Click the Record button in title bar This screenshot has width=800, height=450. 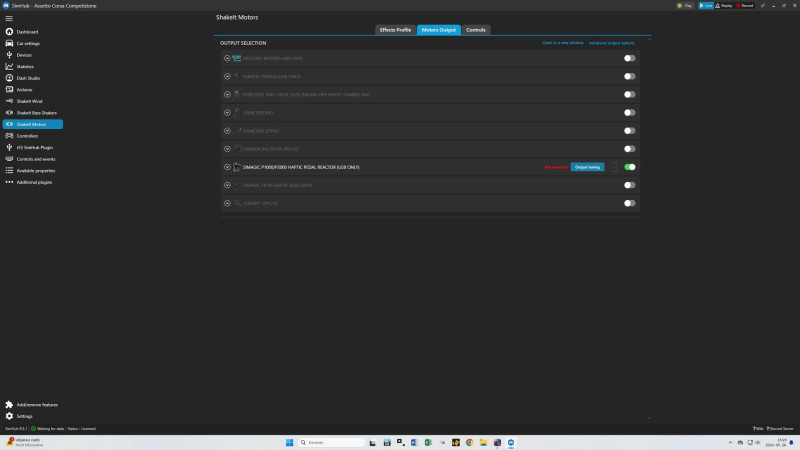[x=745, y=6]
